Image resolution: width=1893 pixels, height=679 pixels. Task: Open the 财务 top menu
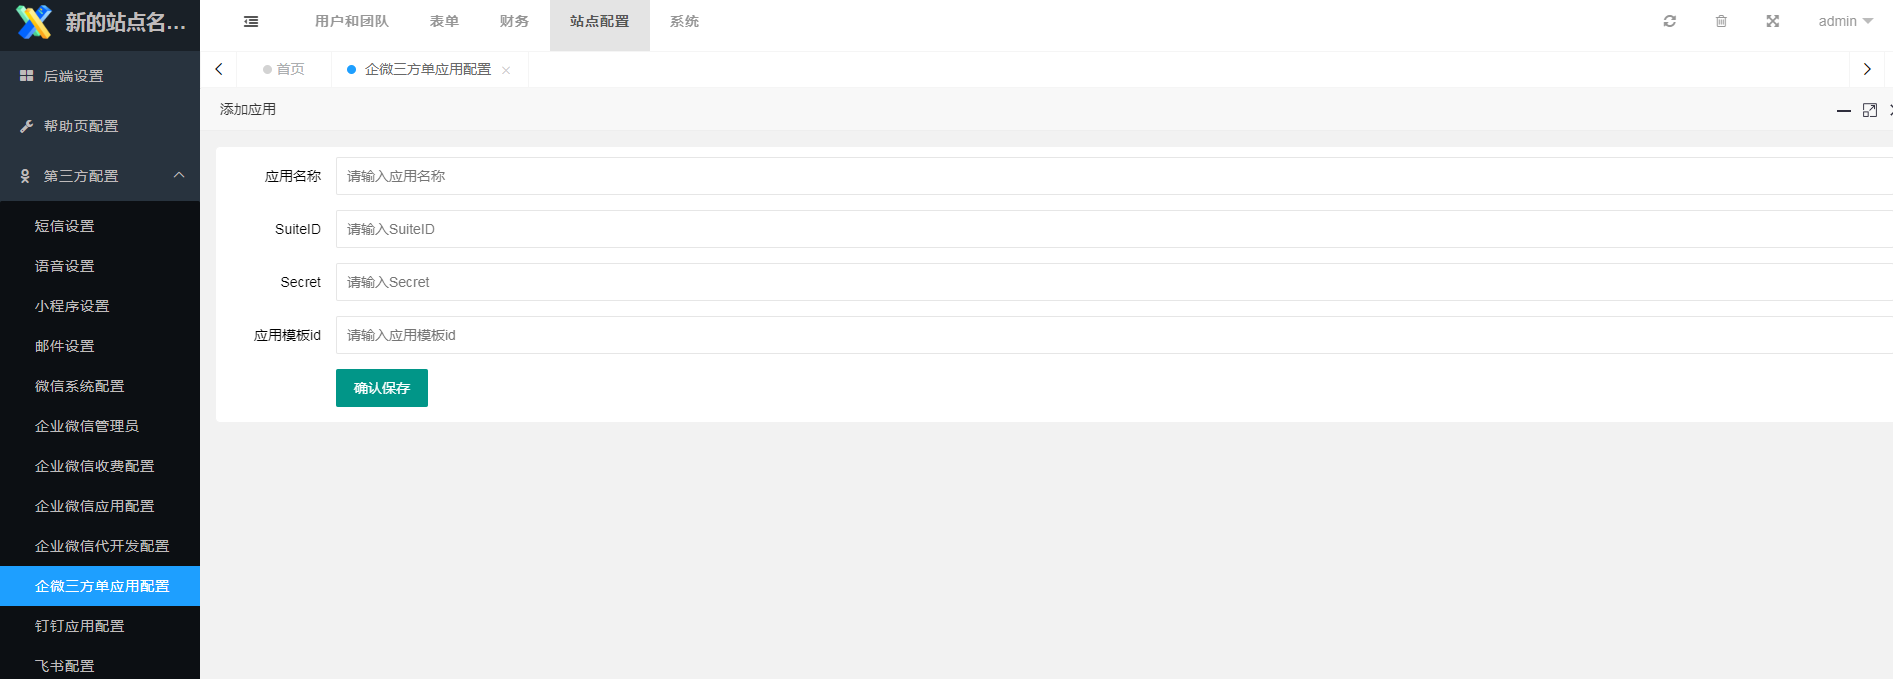[514, 21]
